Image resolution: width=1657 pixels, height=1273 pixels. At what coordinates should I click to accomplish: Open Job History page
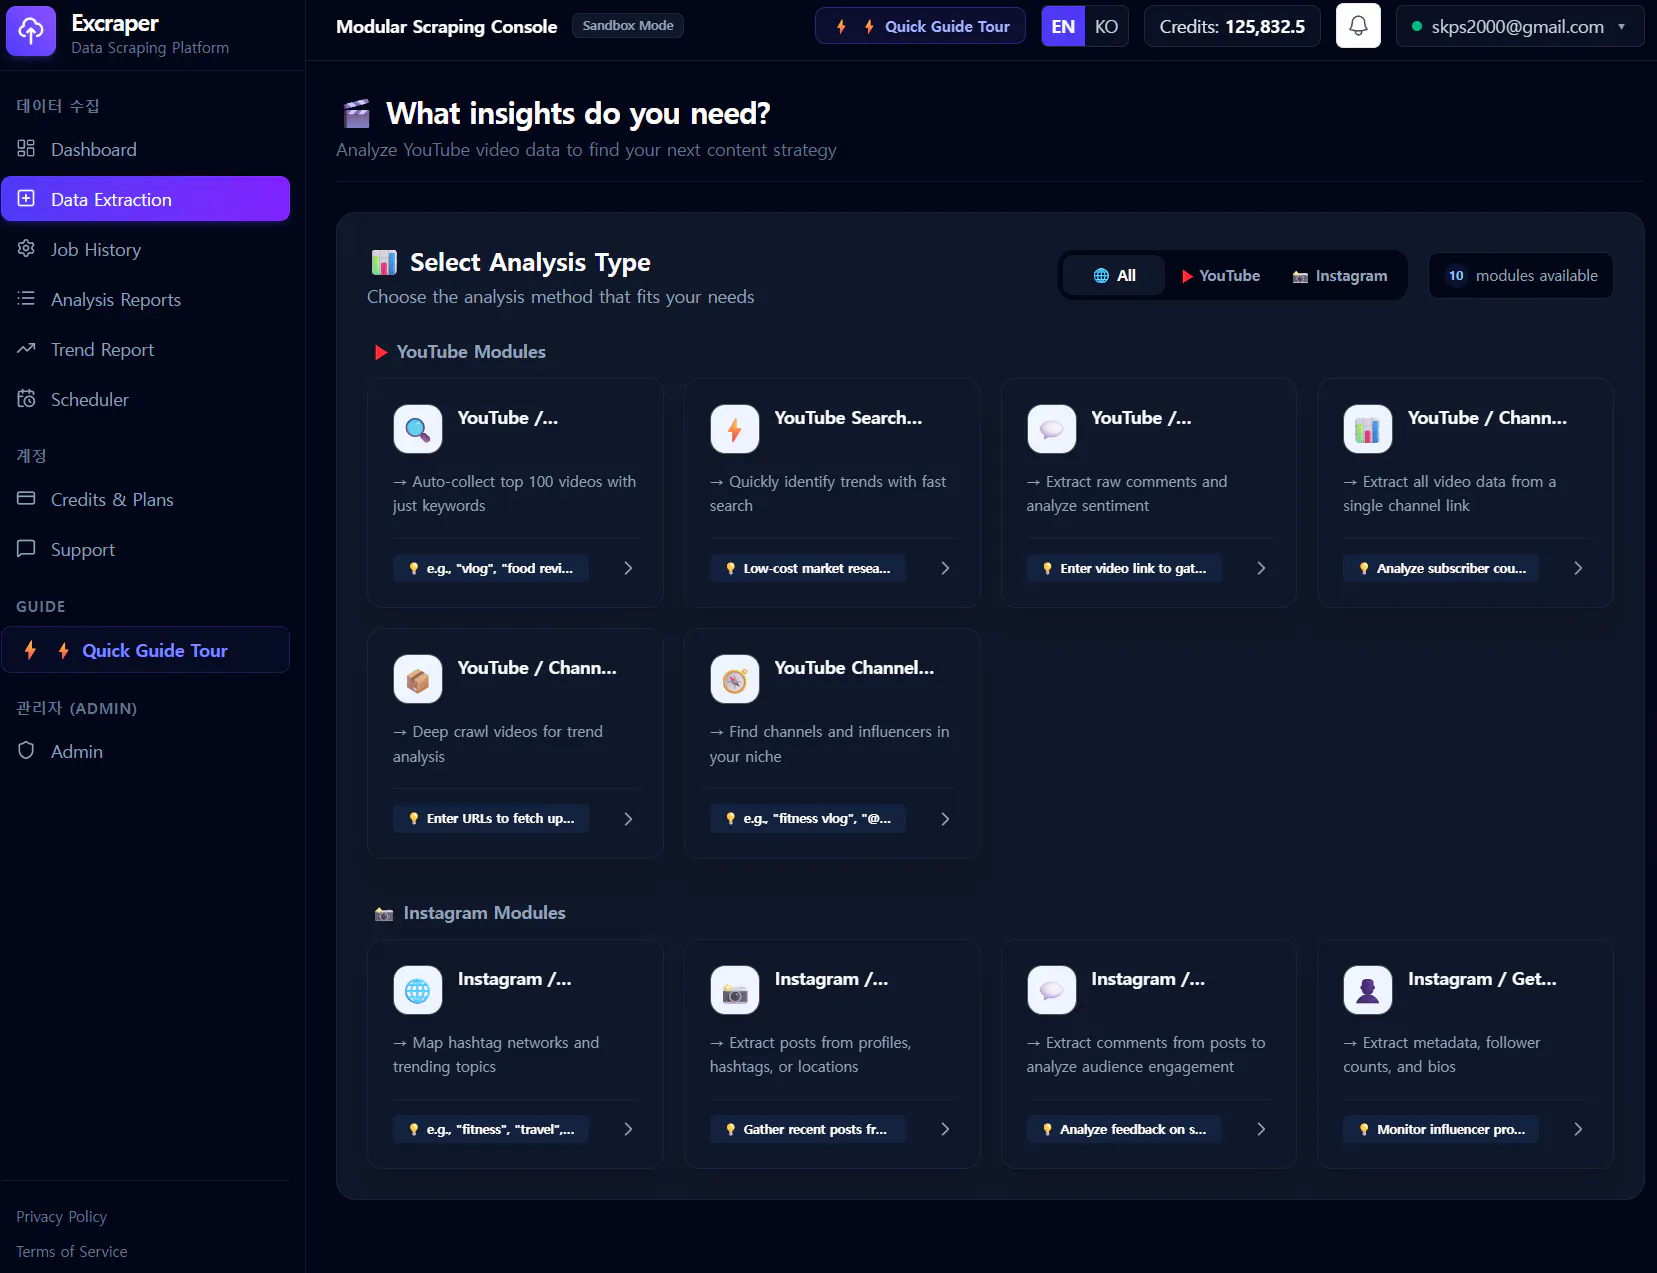(145, 249)
